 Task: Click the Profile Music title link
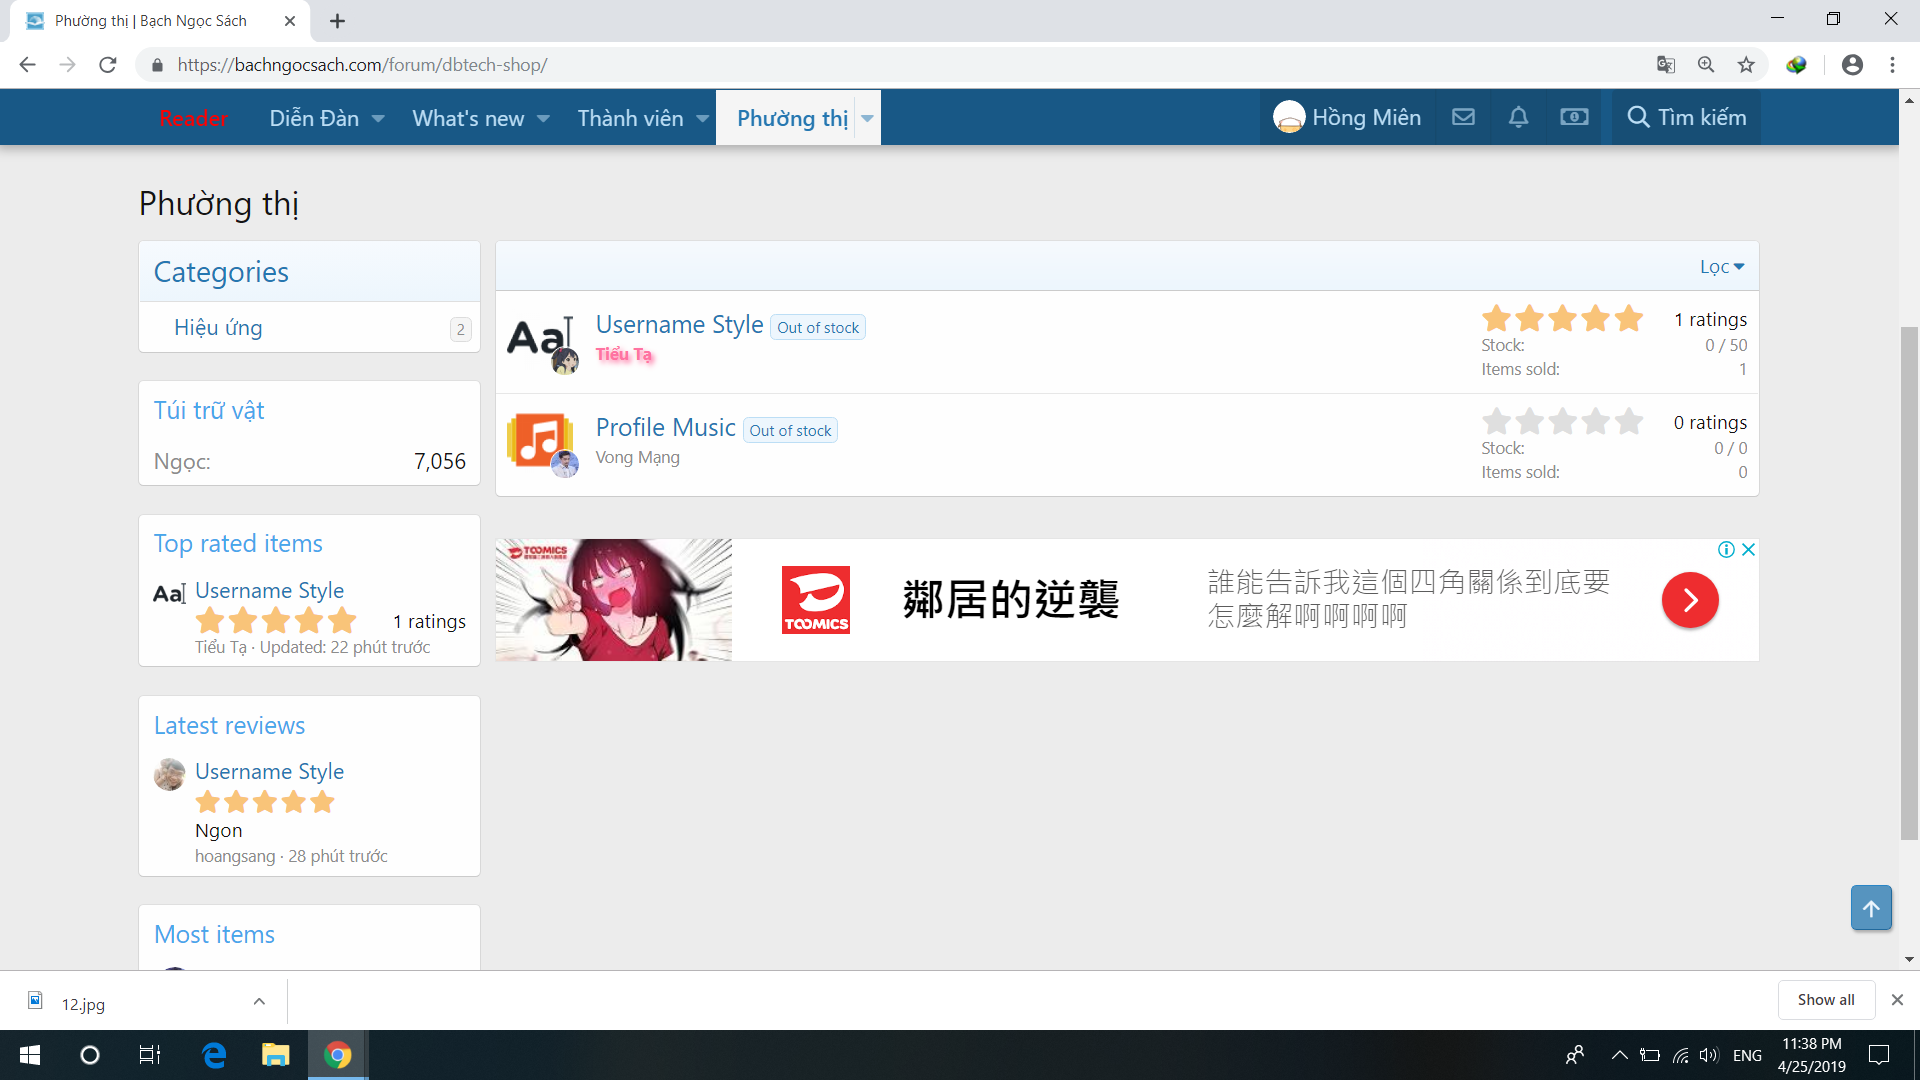[x=665, y=428]
